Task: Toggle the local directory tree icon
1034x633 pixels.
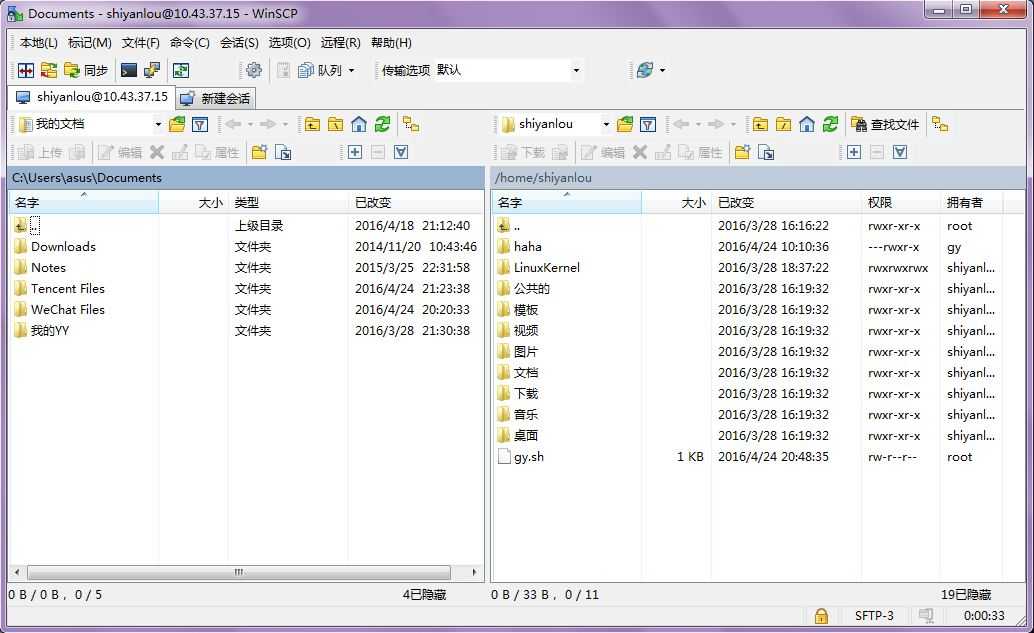Action: 411,124
